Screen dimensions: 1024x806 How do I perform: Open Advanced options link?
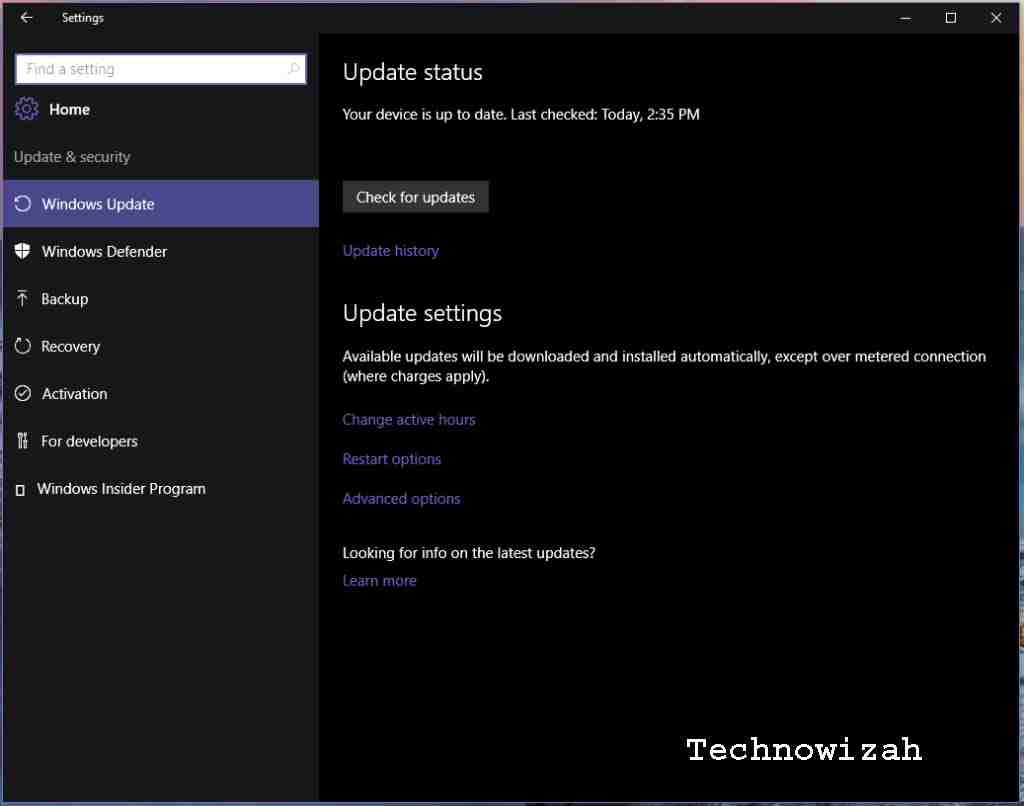(x=401, y=499)
